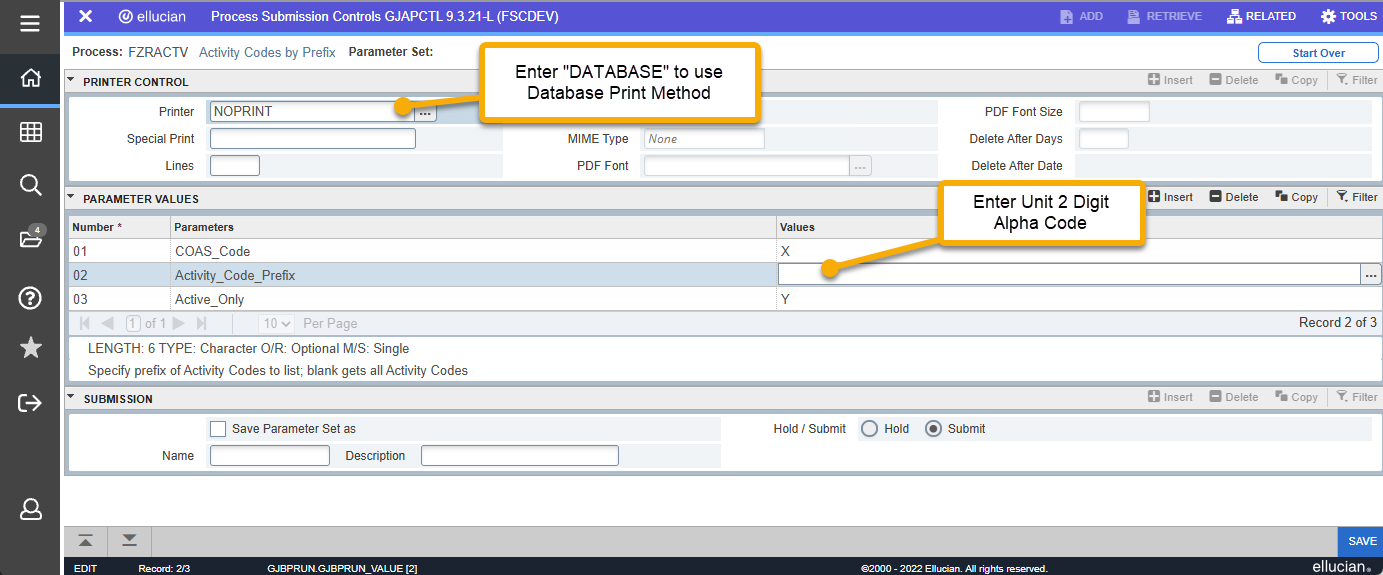Viewport: 1383px width, 575px height.
Task: Open the Printer lookup ellipsis button
Action: pos(426,113)
